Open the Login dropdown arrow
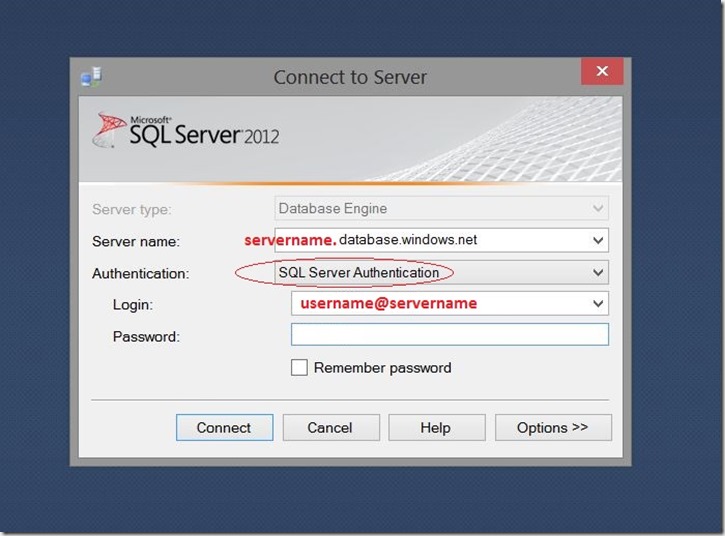 (x=598, y=303)
